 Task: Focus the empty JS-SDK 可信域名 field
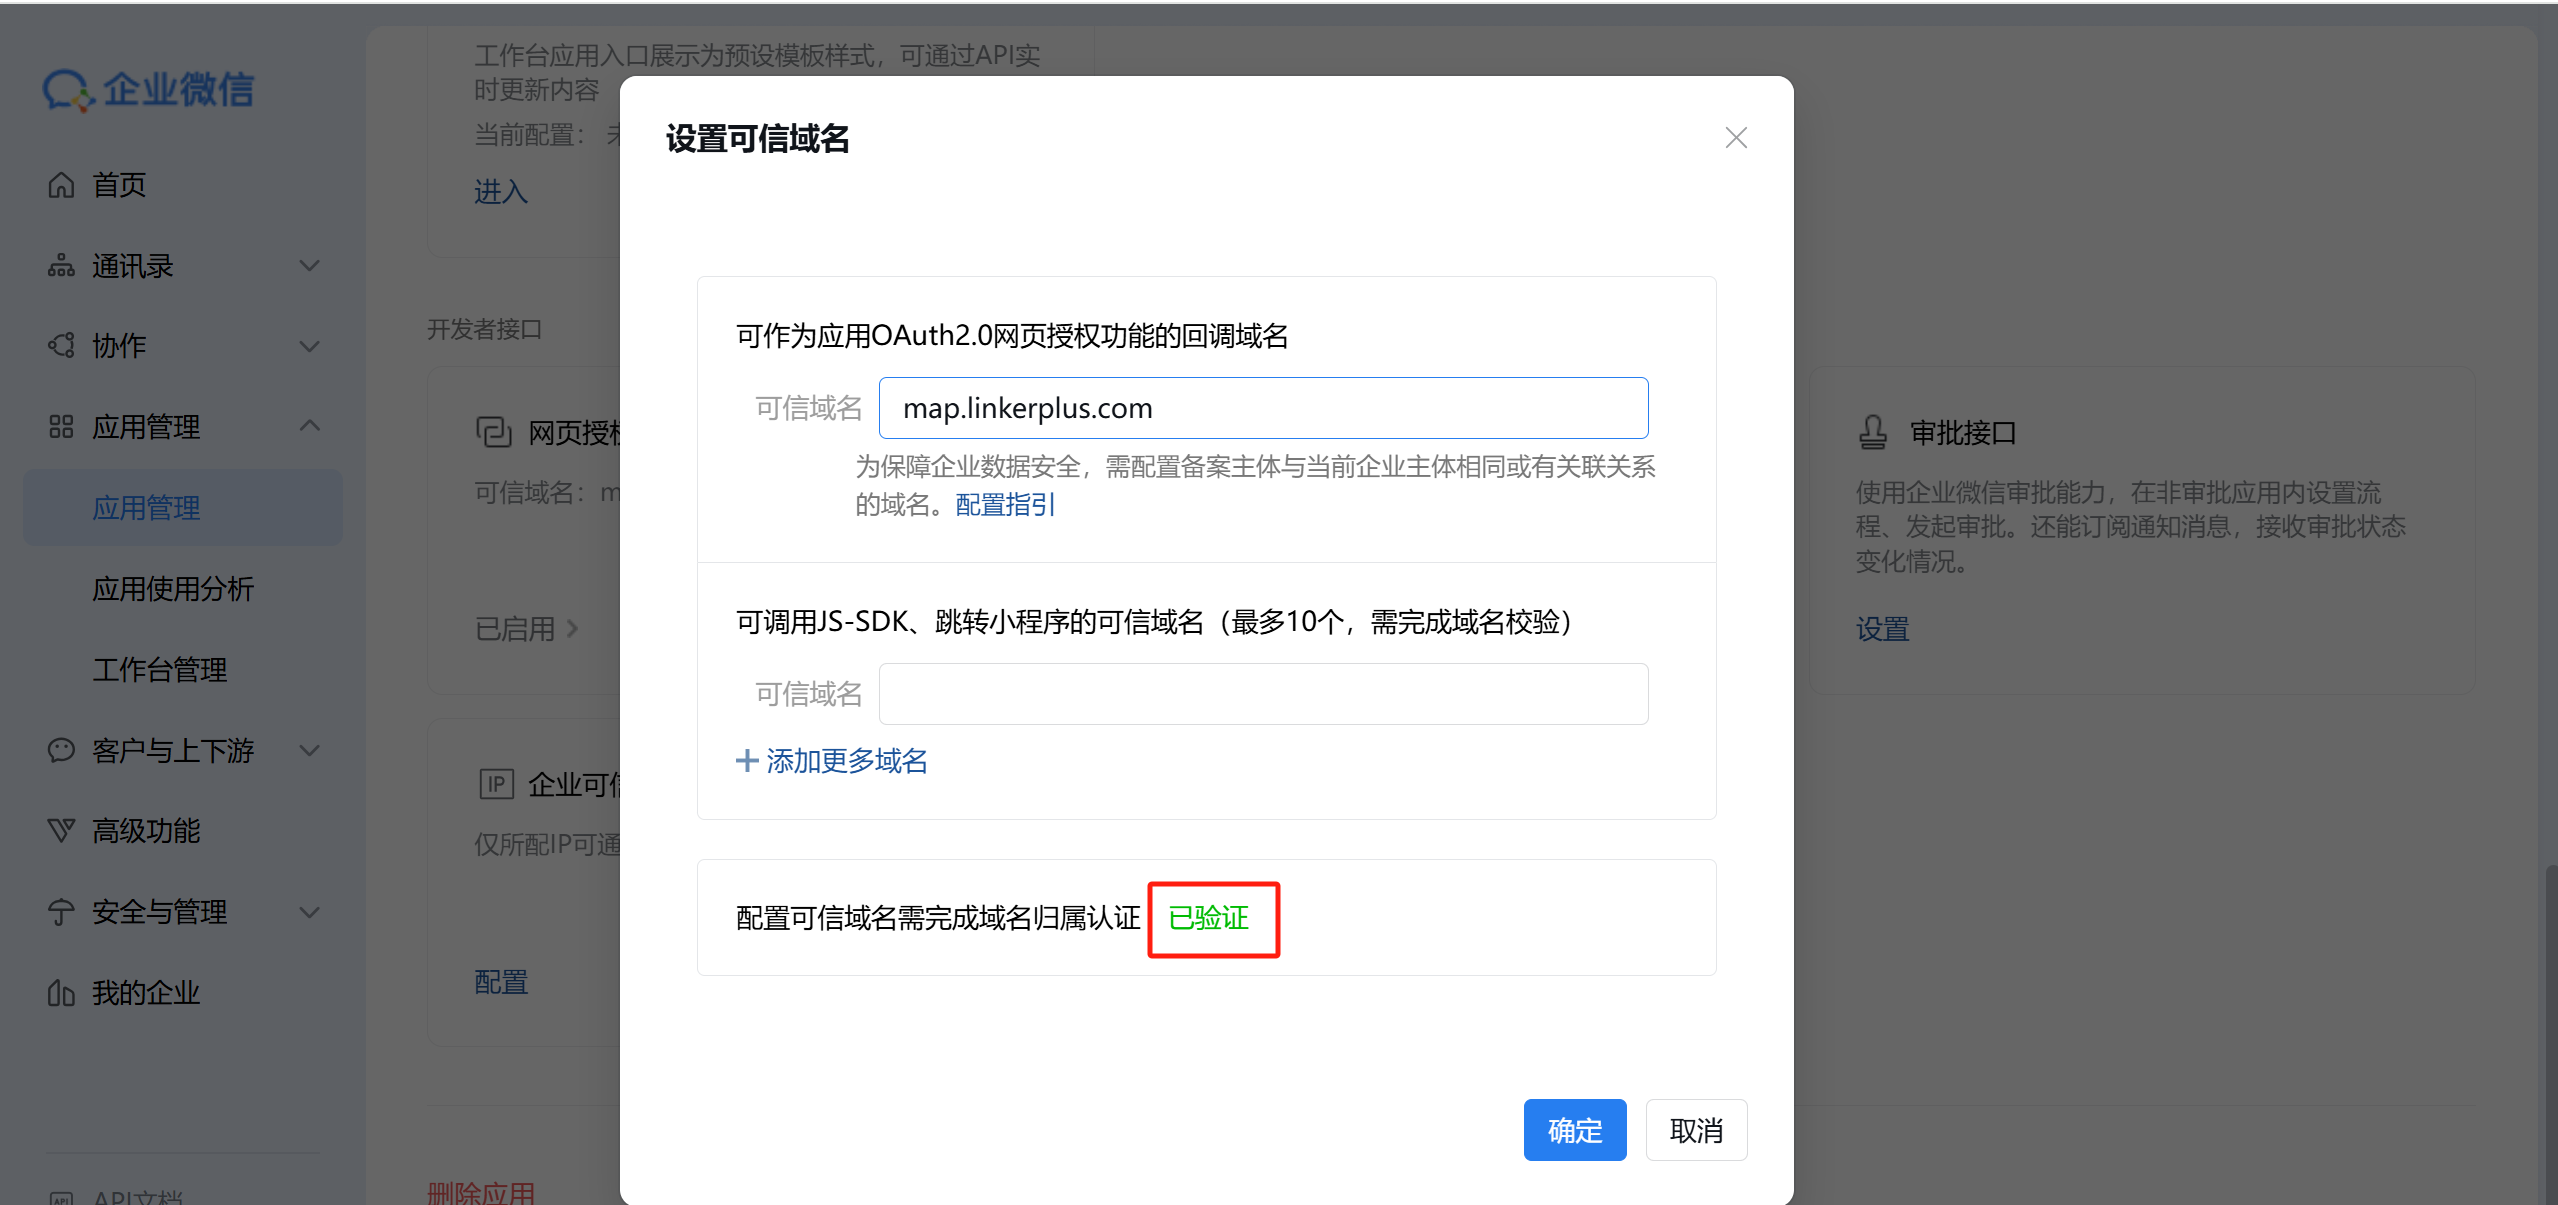click(1263, 694)
